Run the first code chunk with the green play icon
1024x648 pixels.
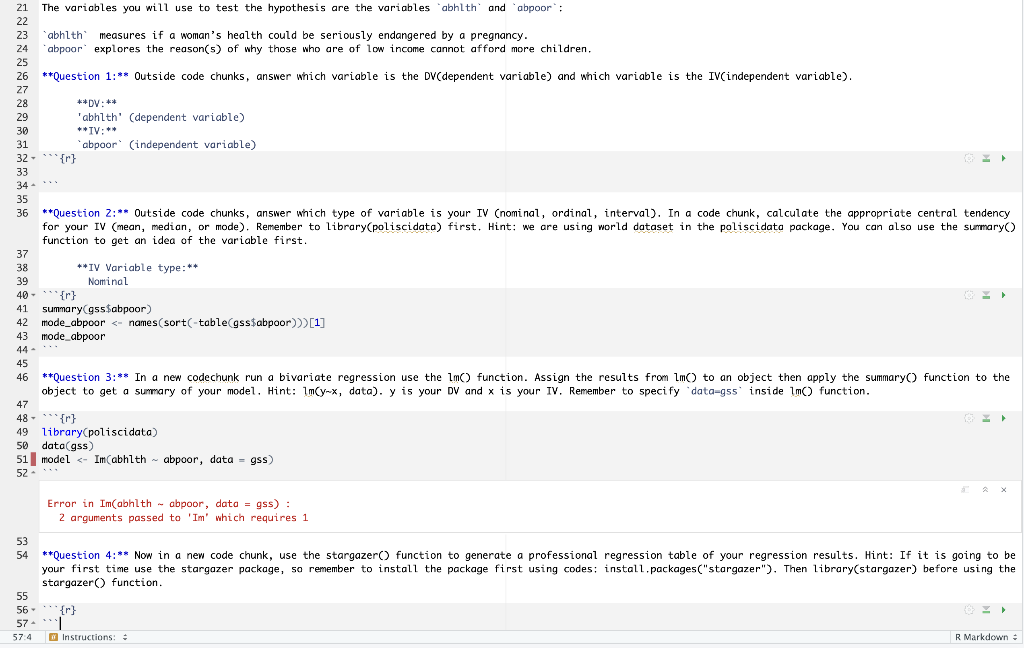pos(1003,158)
